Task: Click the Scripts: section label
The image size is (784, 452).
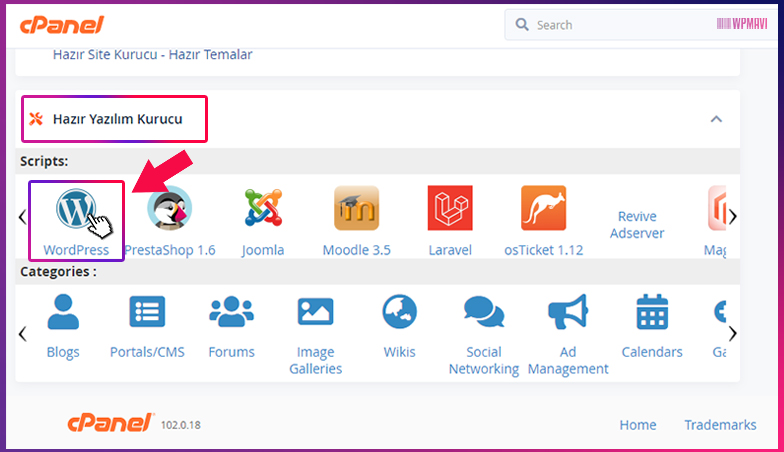Action: click(x=44, y=161)
